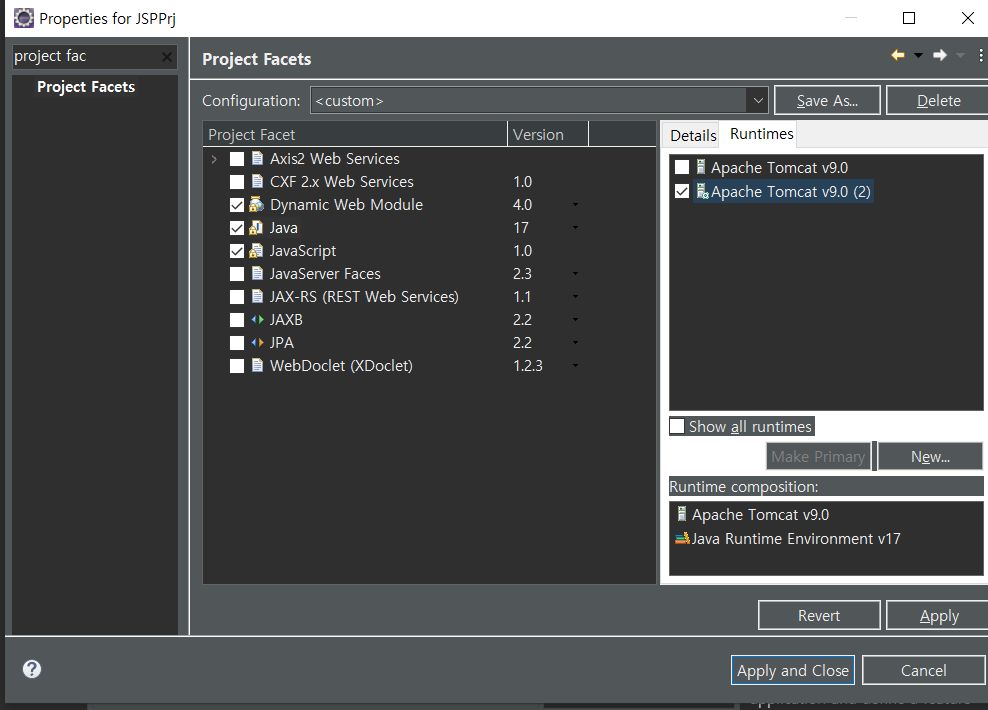Click the JAX-RS facet icon
Screen dimensions: 988x710
click(x=257, y=296)
